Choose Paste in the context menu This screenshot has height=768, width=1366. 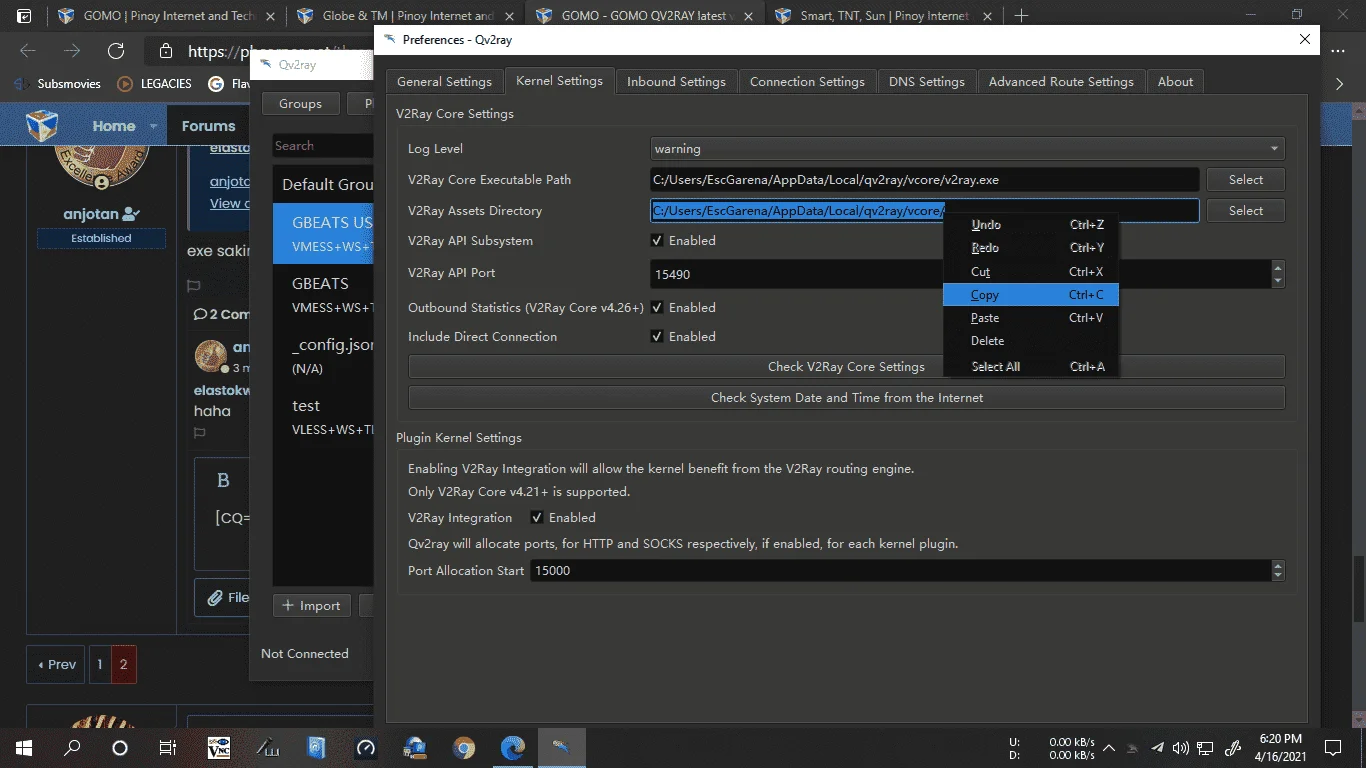1030,318
